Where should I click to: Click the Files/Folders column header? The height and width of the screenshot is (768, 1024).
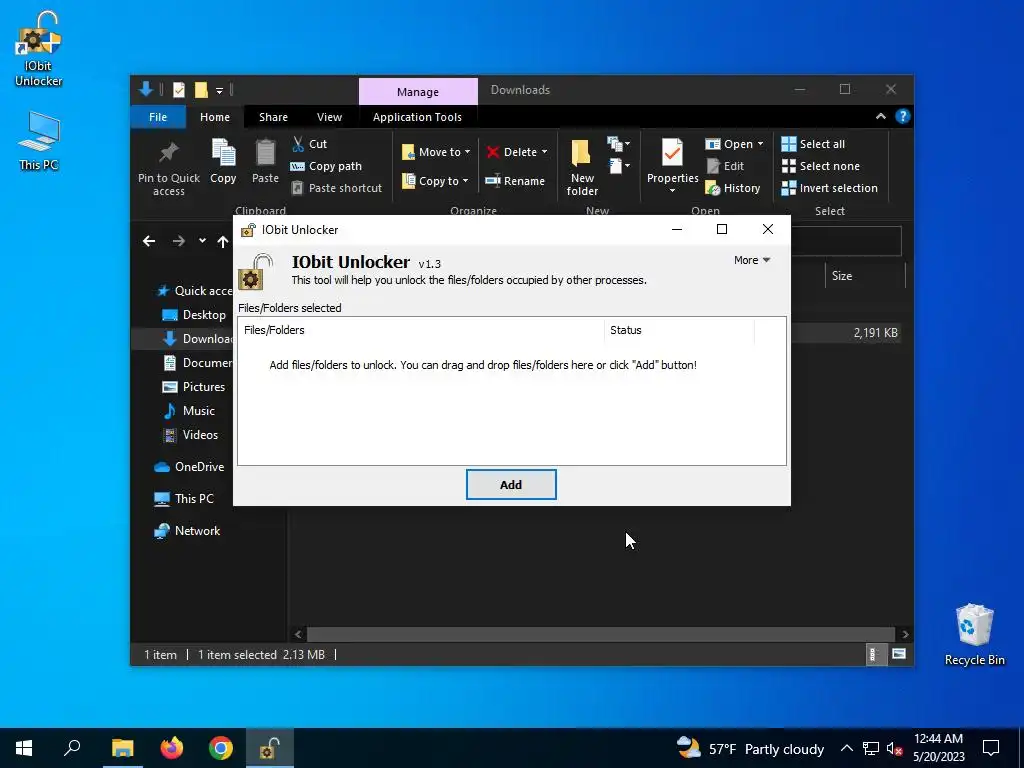(x=421, y=330)
